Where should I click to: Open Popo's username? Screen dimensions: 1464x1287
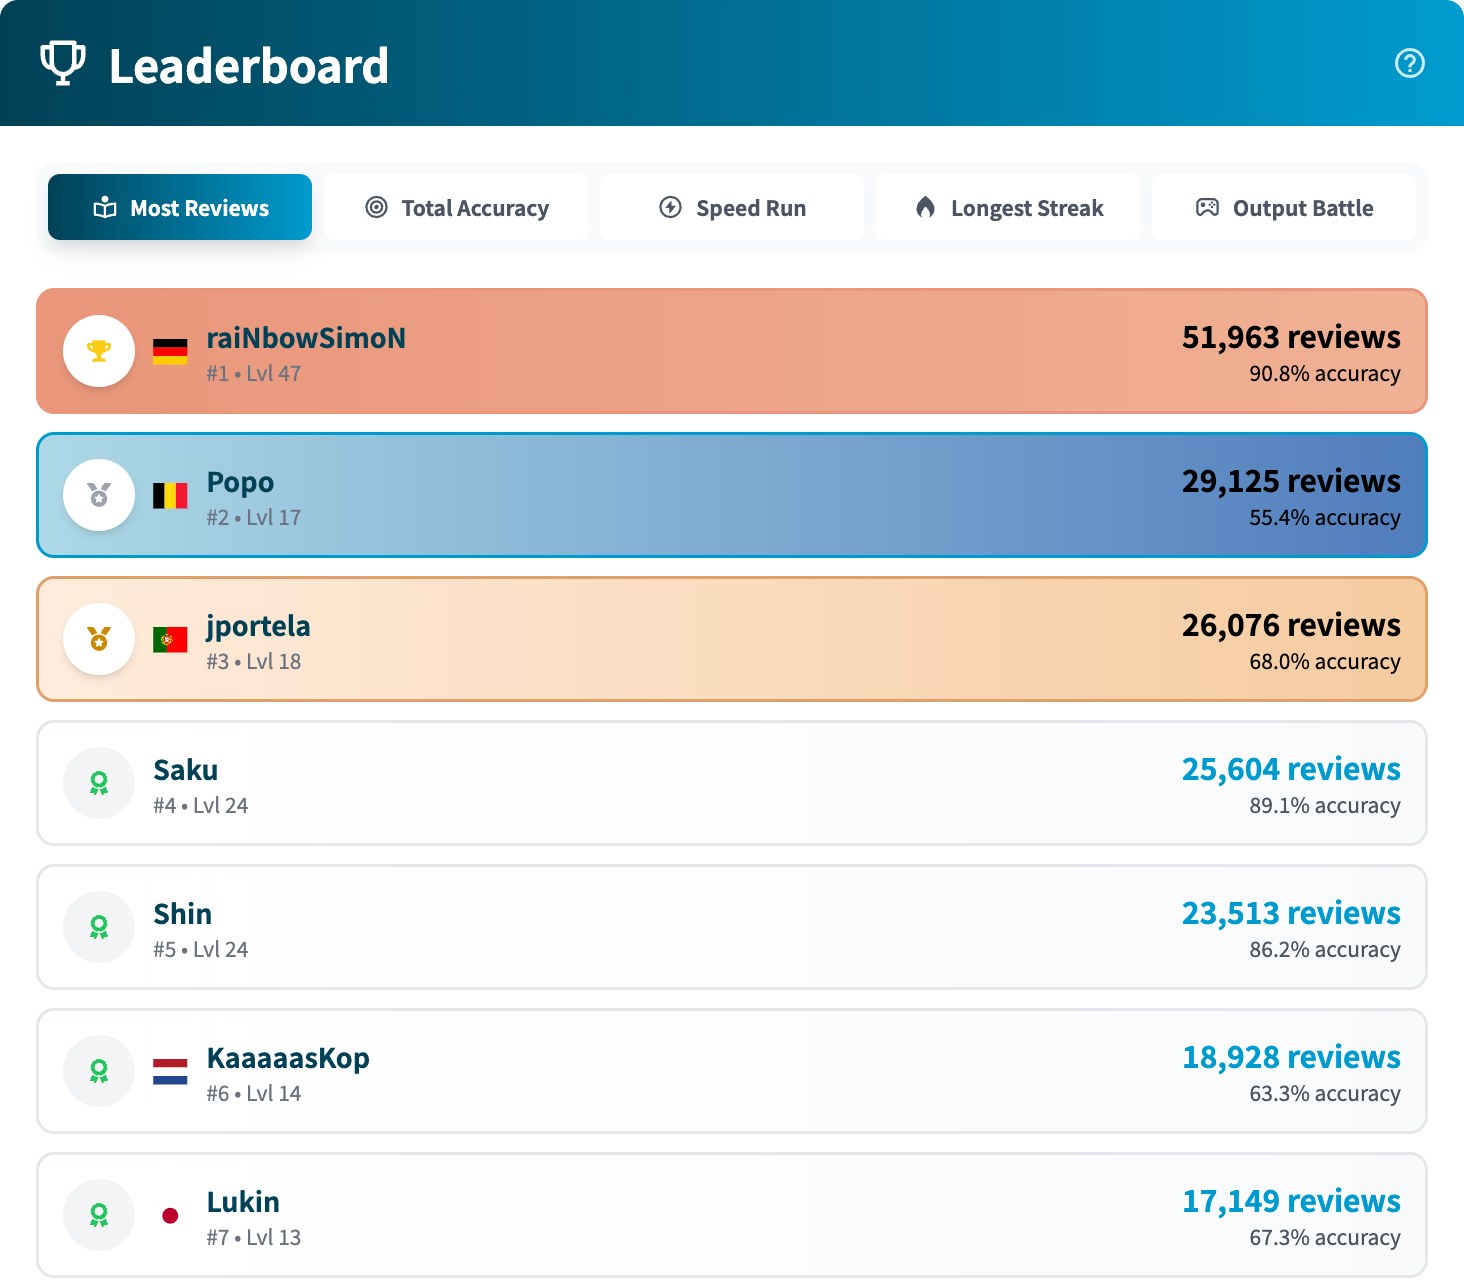240,483
